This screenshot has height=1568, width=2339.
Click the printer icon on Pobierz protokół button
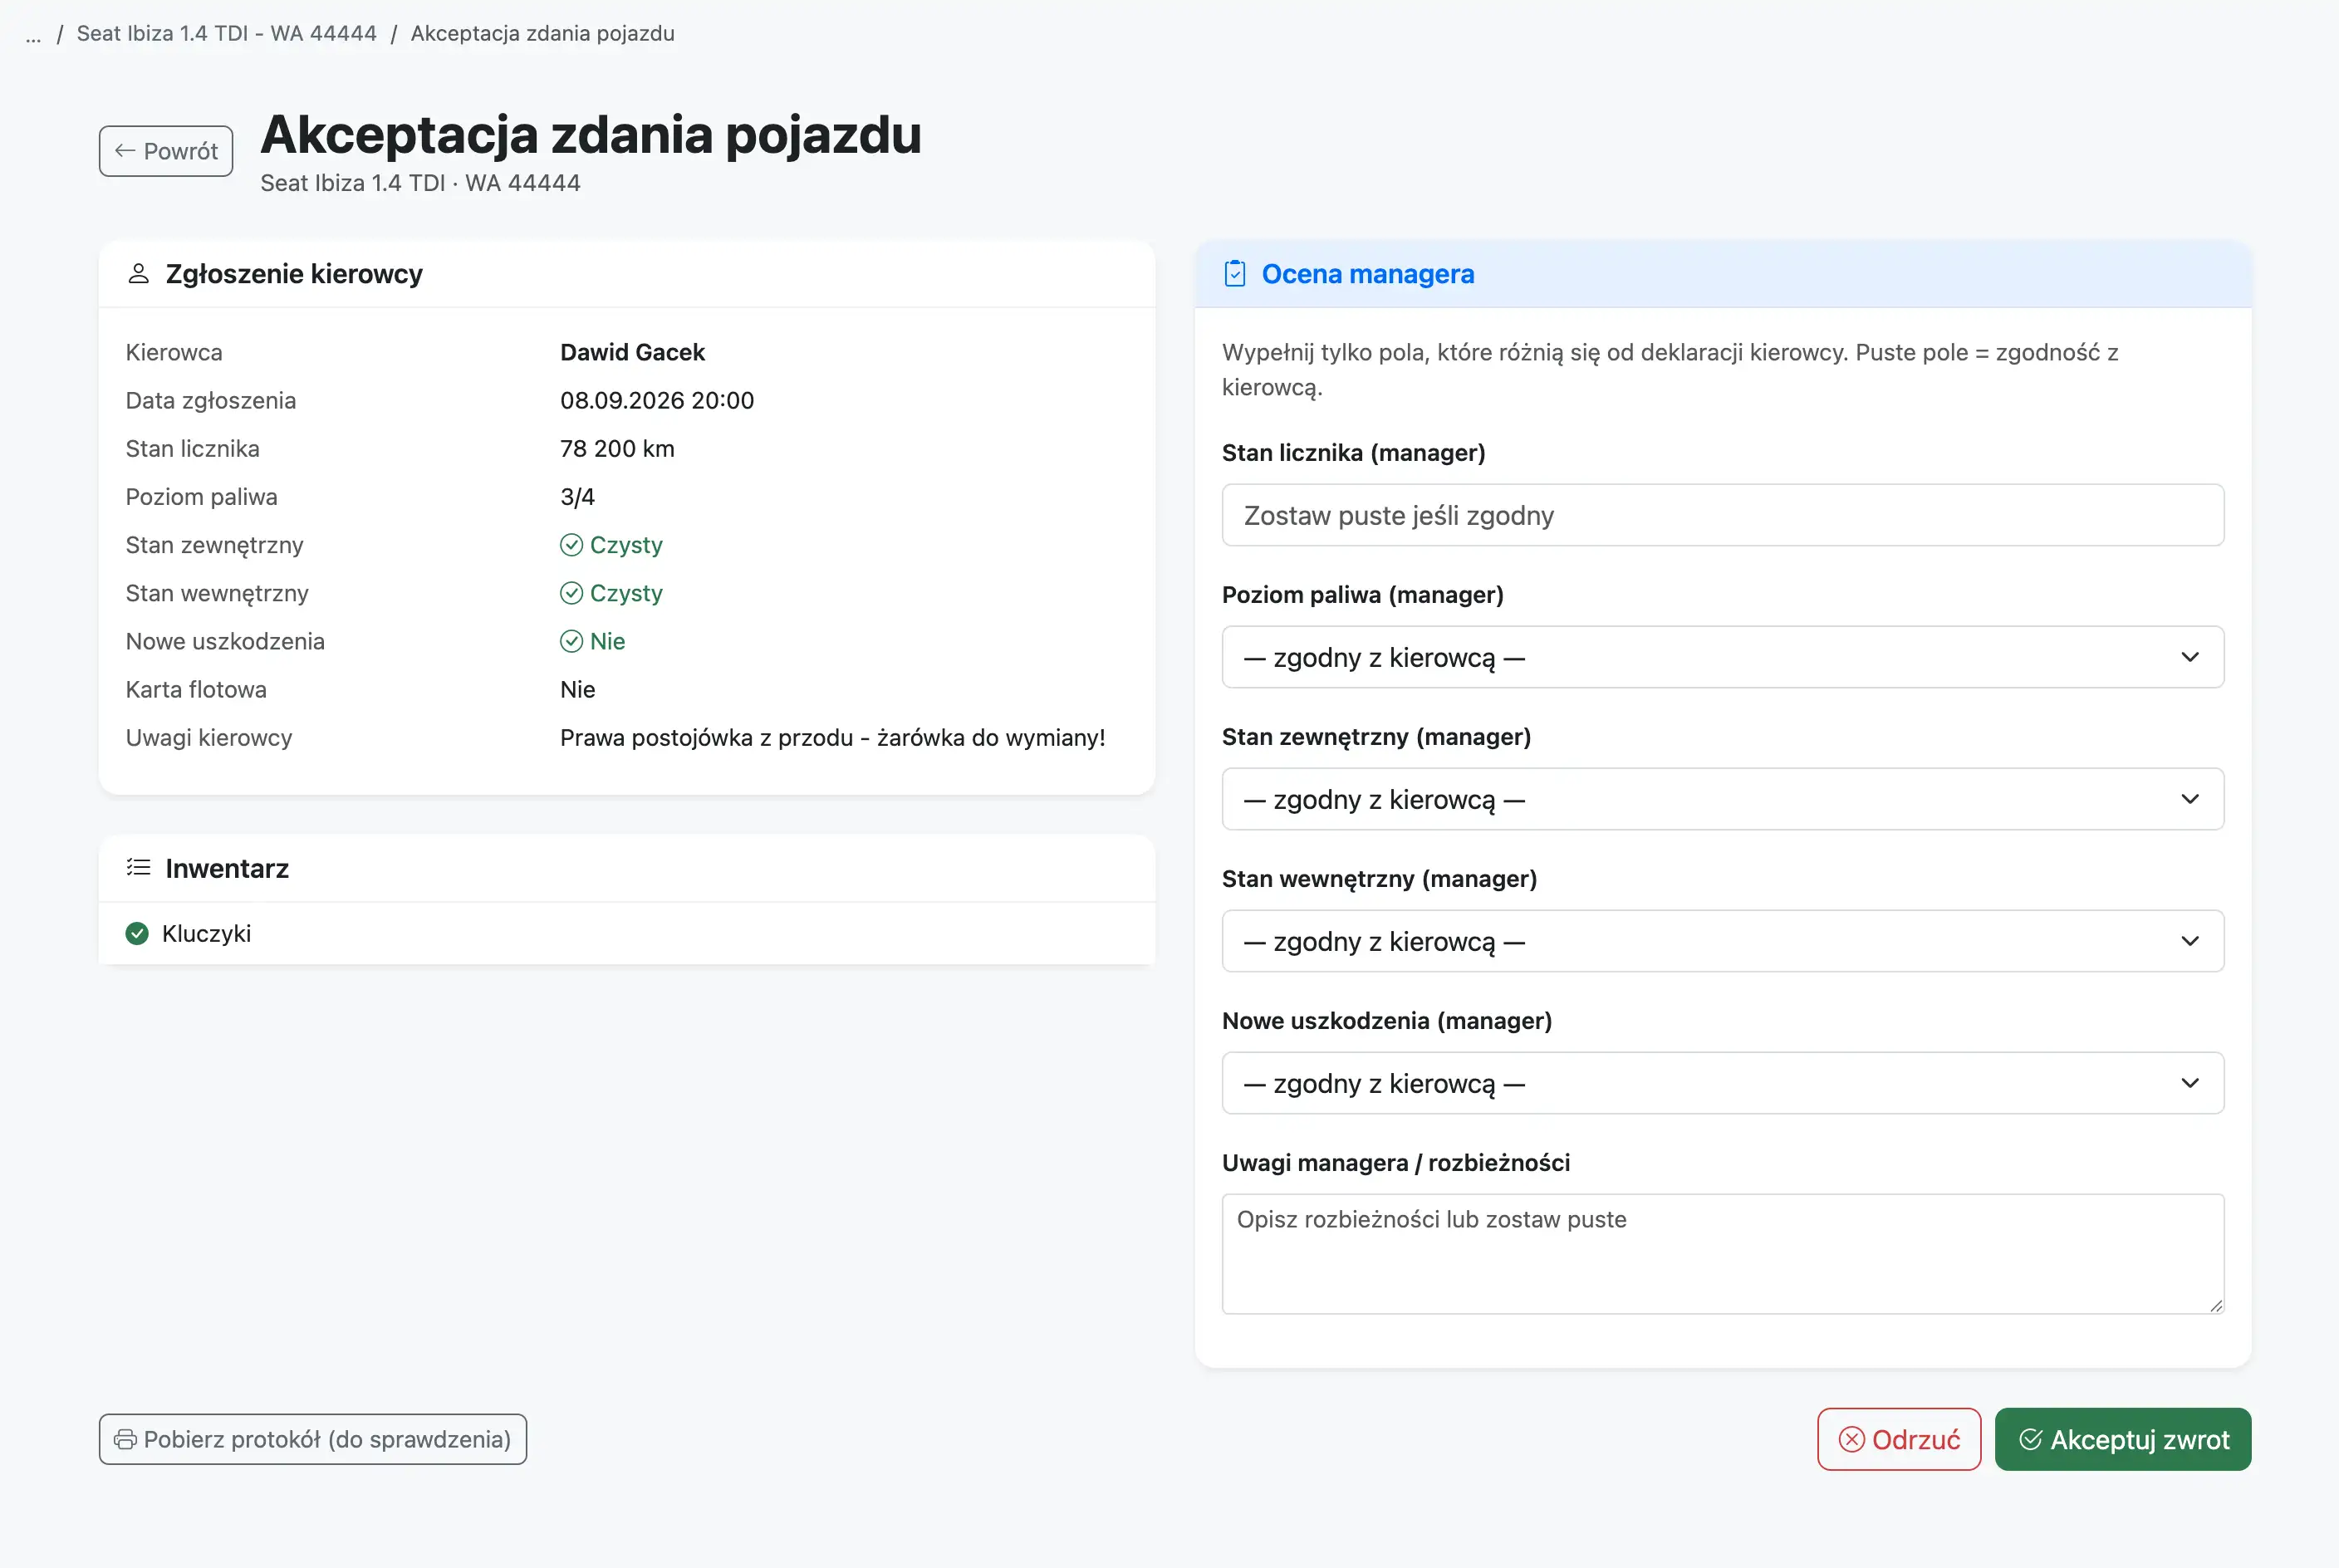click(125, 1440)
